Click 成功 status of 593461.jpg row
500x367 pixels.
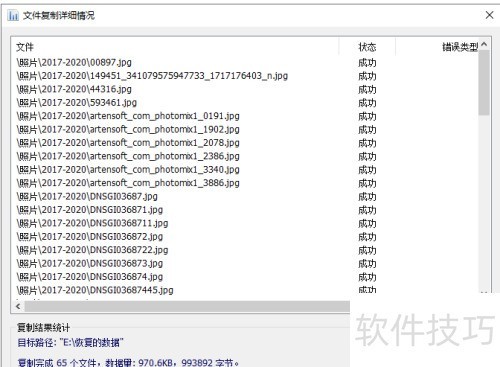(367, 103)
